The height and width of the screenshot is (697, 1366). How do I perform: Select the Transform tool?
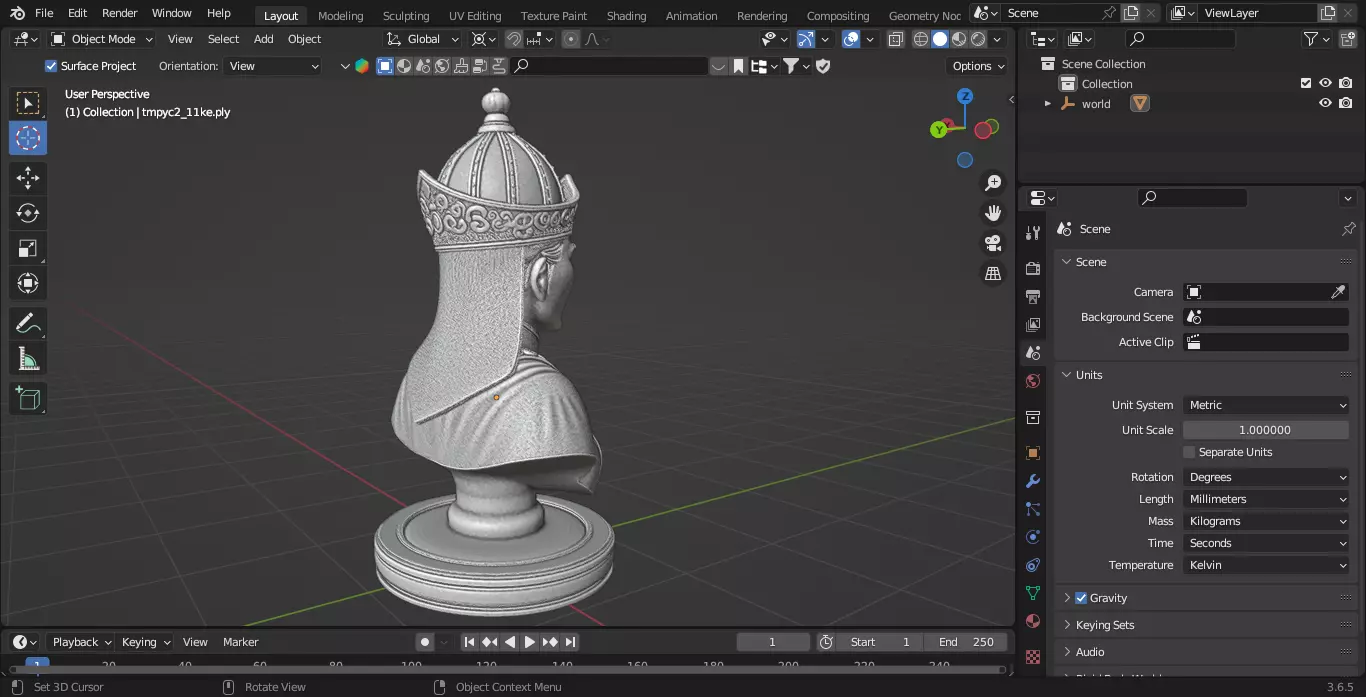coord(28,283)
